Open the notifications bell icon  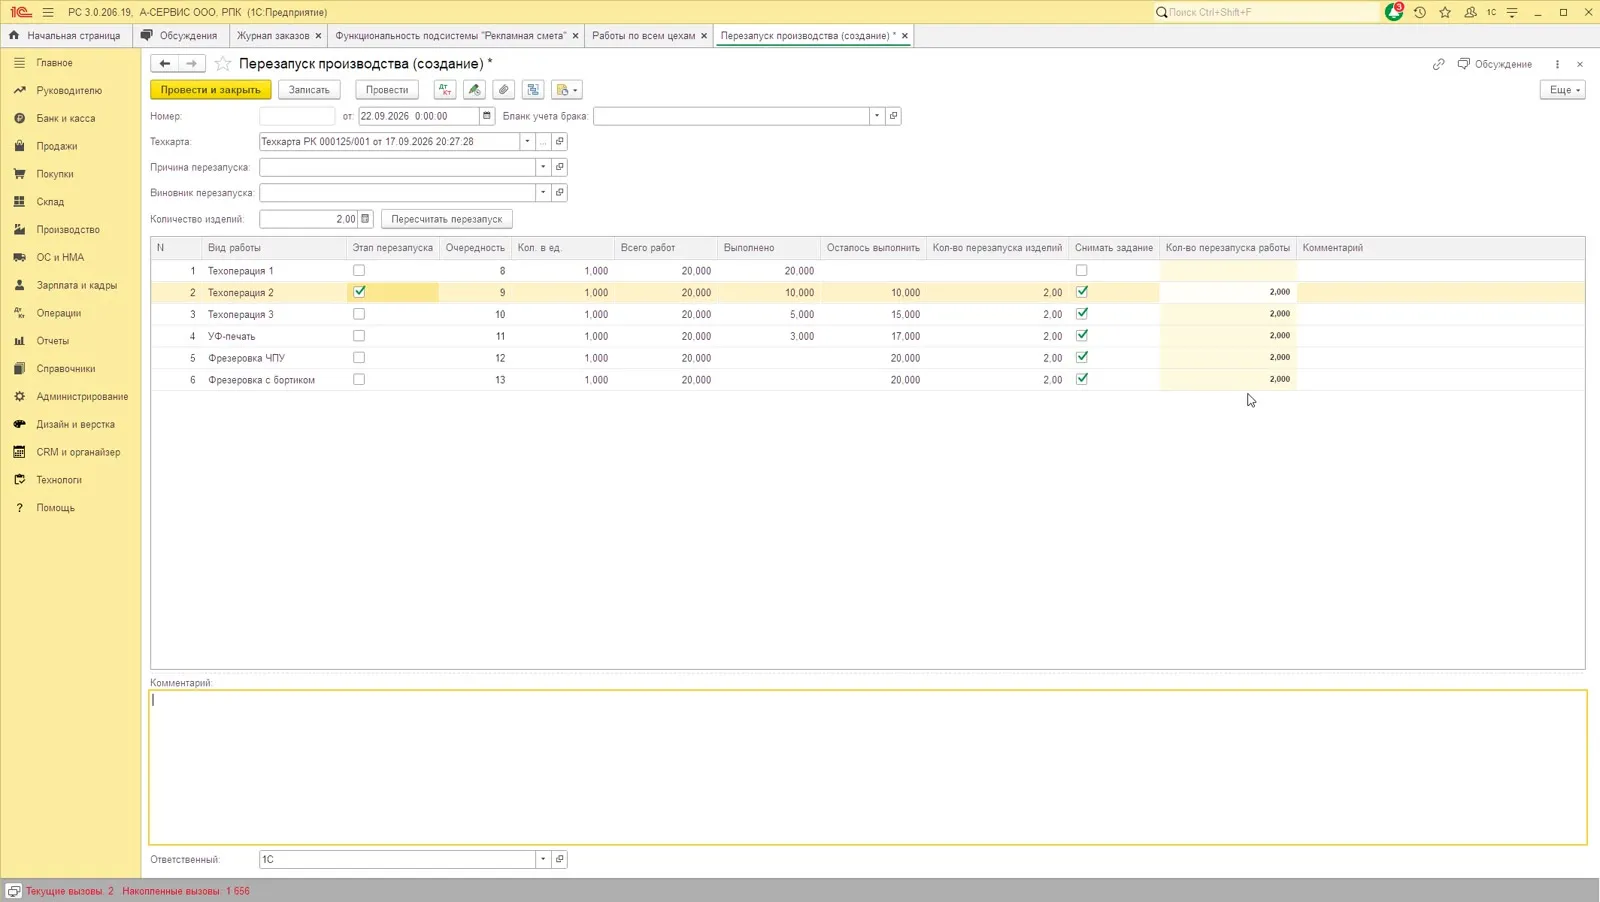(1394, 12)
